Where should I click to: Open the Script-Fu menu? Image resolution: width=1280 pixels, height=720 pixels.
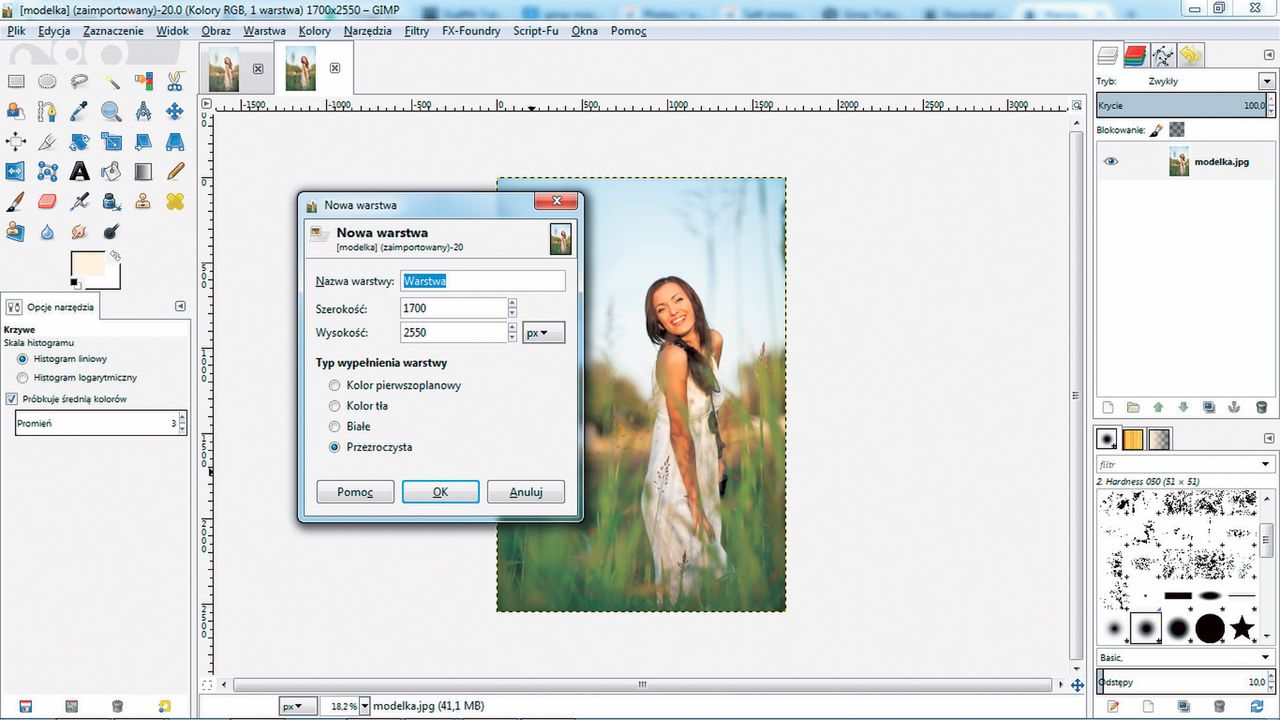pyautogui.click(x=536, y=31)
